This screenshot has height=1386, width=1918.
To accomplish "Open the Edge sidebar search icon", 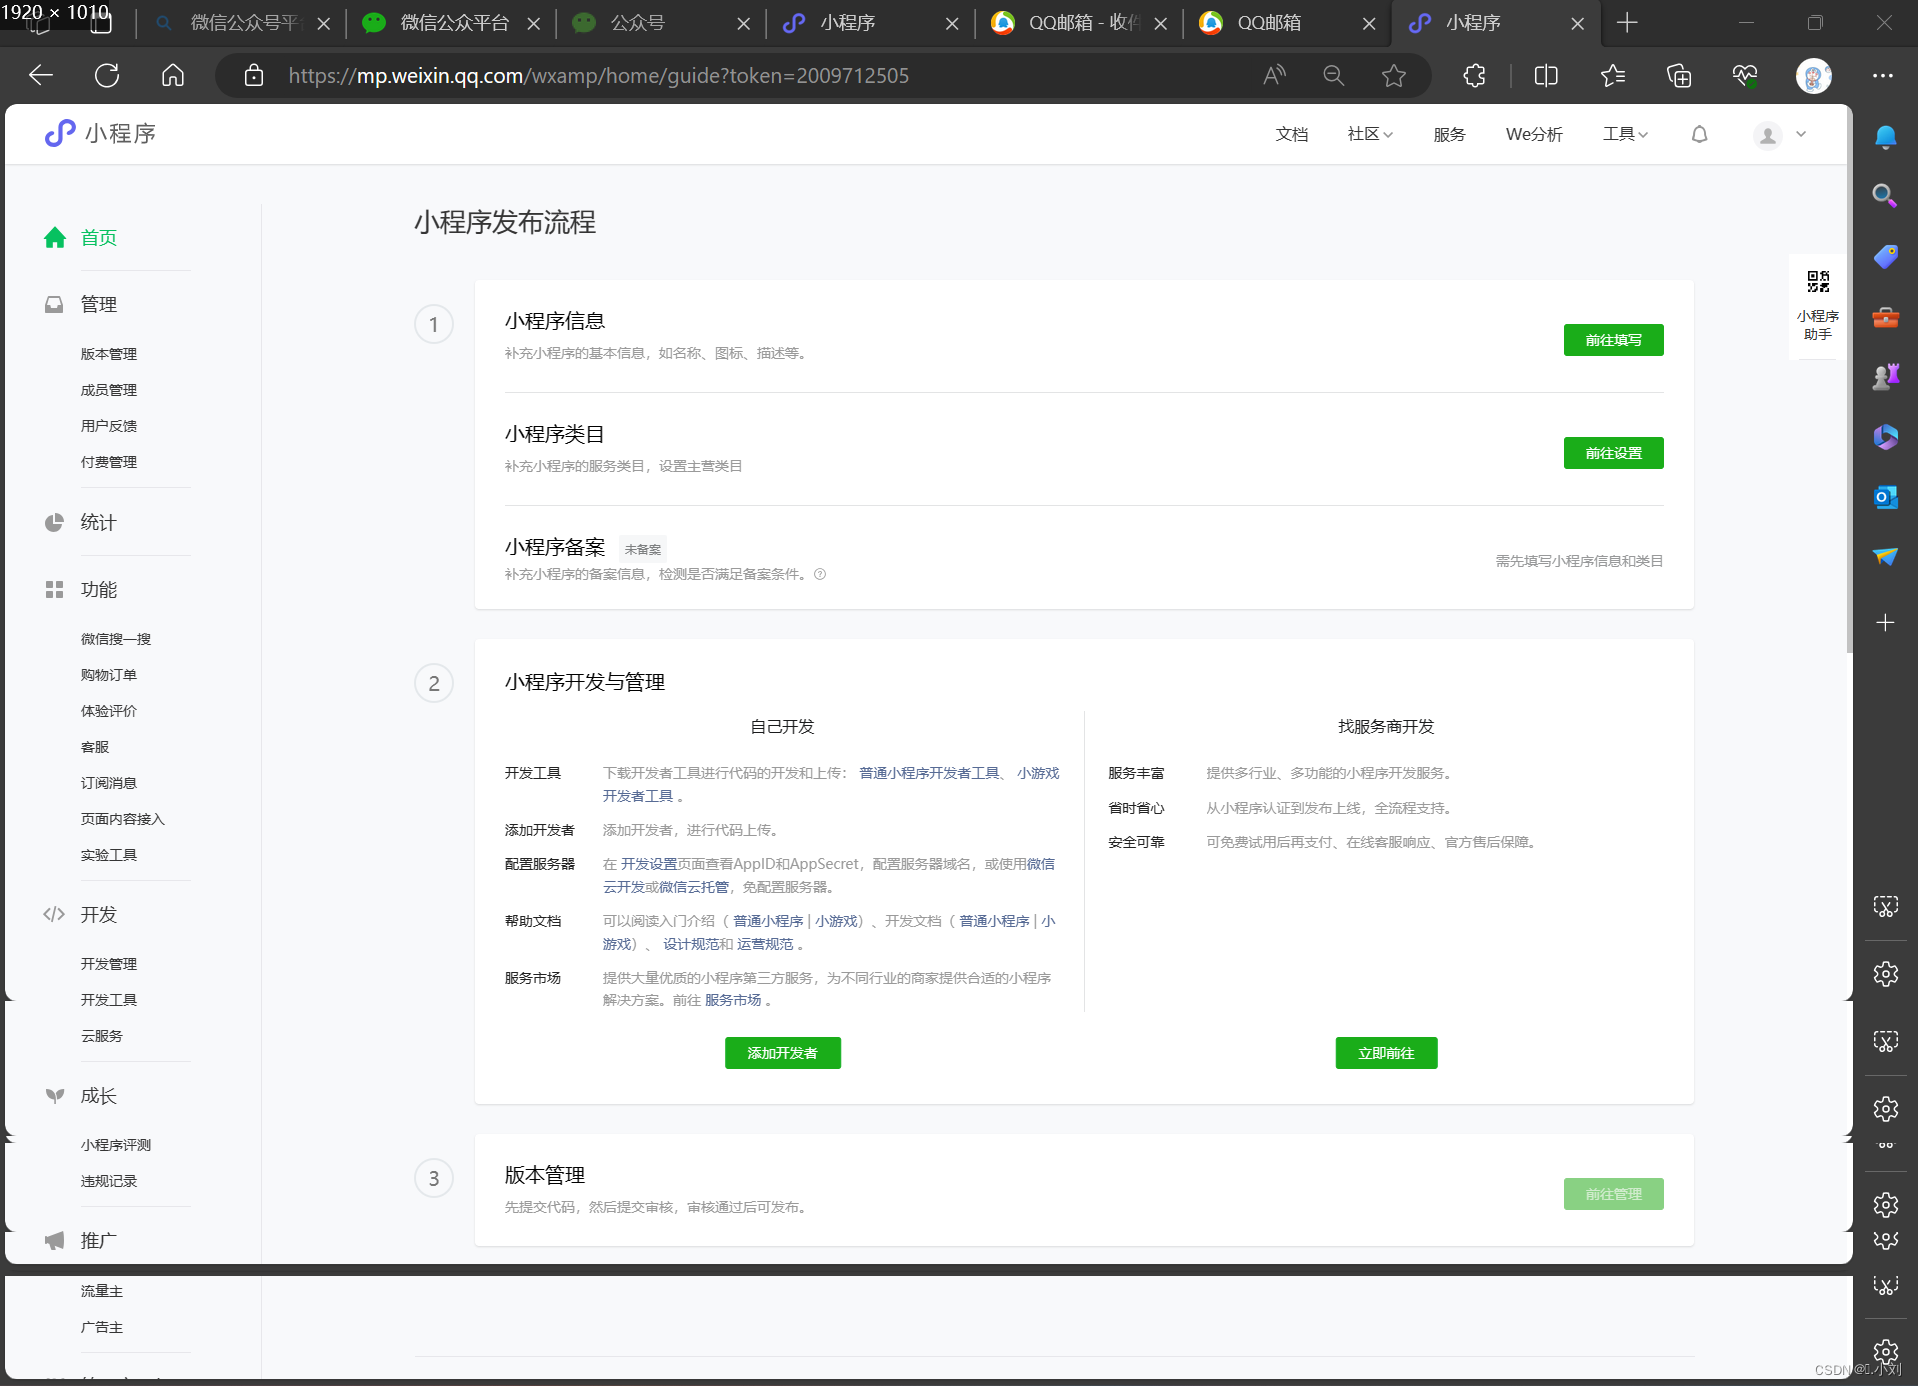I will 1885,196.
